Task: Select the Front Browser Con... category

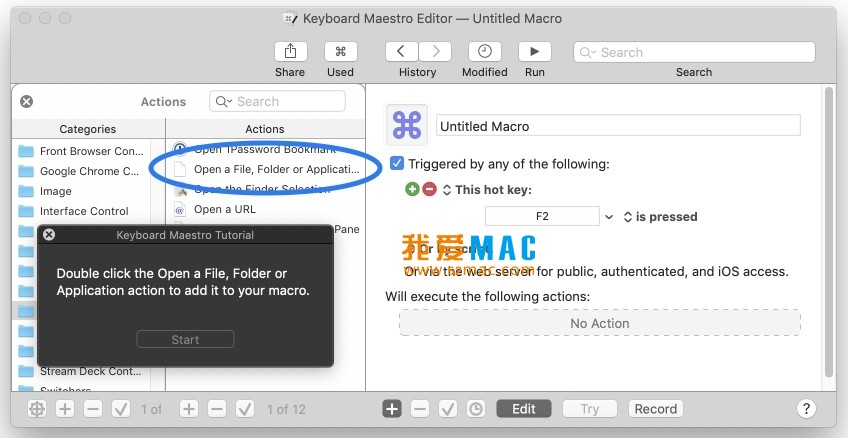Action: 82,151
